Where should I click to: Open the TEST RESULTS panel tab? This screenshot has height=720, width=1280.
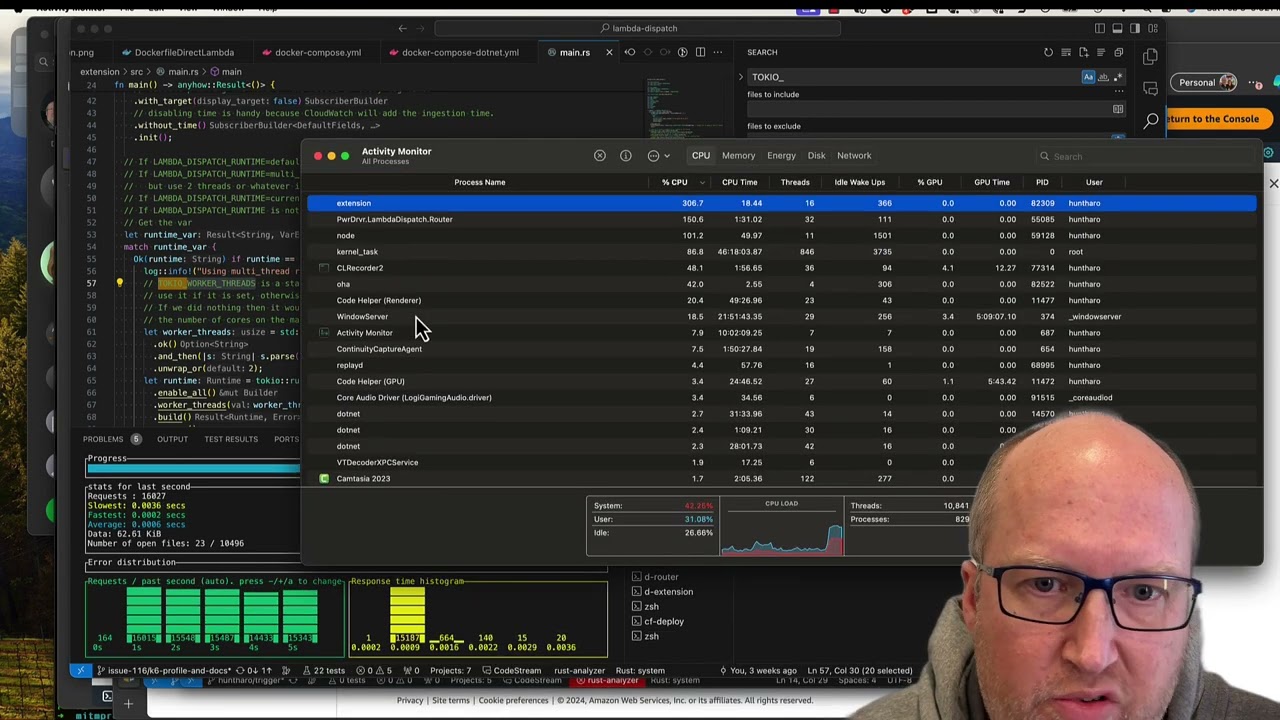coord(231,439)
